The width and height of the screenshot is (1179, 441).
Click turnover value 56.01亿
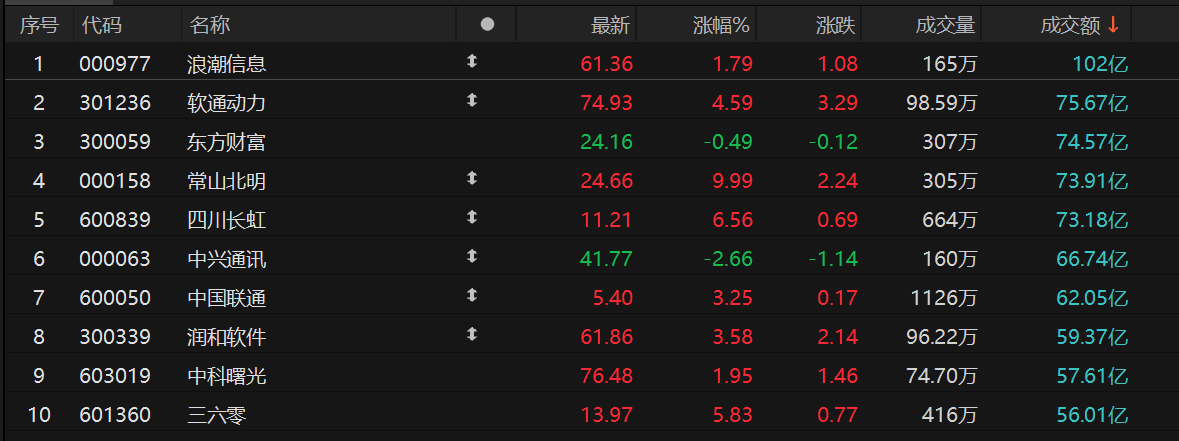[1093, 415]
